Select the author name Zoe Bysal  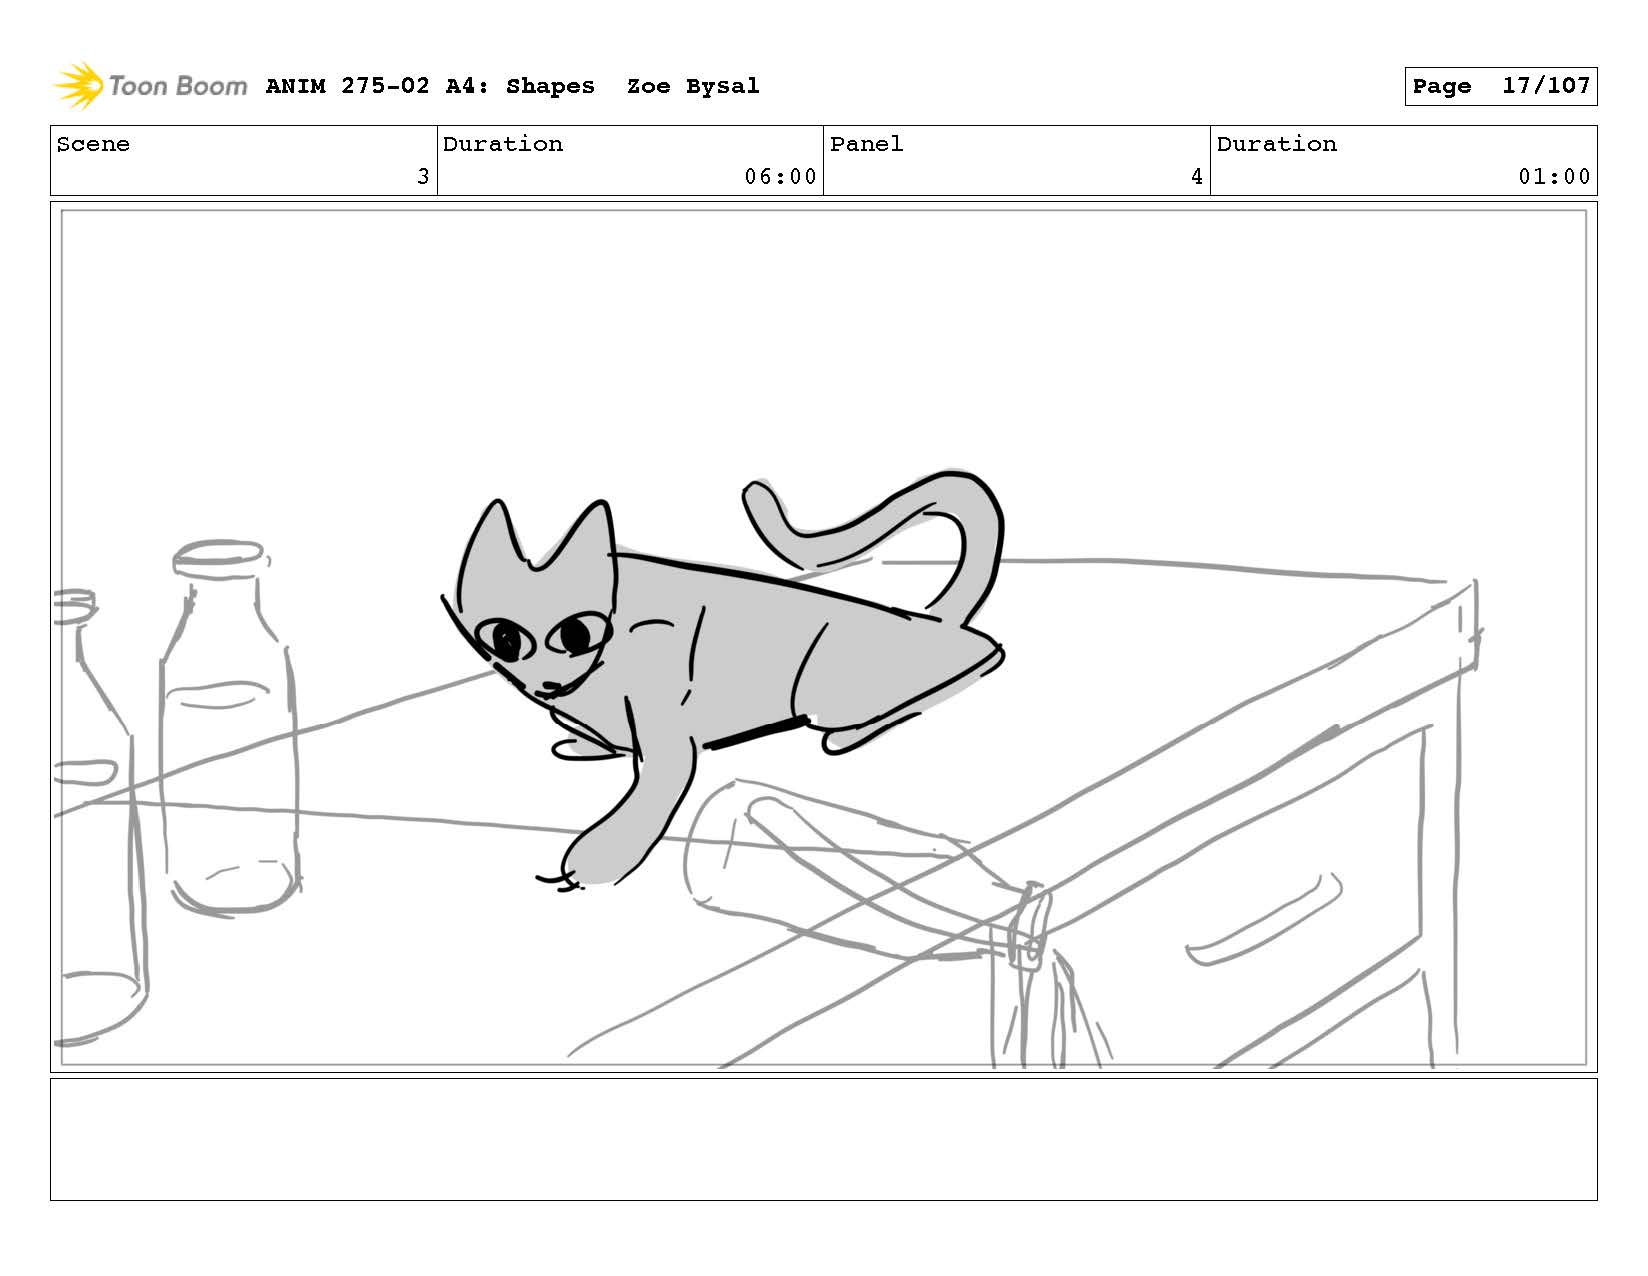[692, 86]
